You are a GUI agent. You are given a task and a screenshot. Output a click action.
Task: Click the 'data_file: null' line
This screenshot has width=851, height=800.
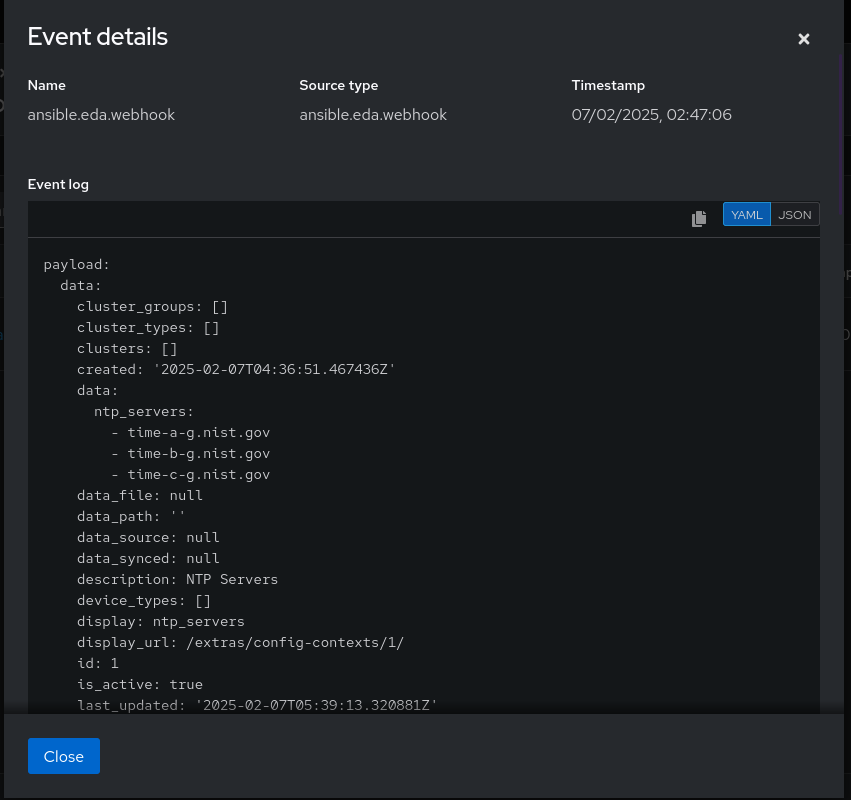click(140, 496)
